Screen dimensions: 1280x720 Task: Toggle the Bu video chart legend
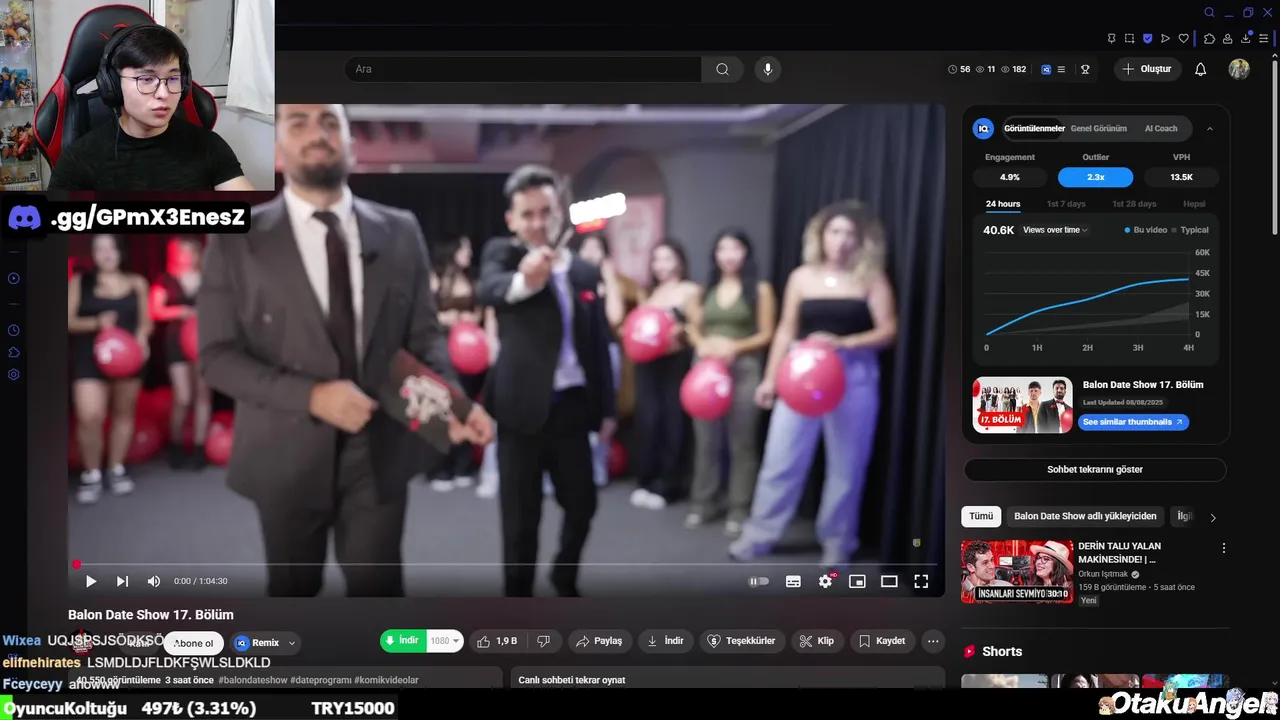(1146, 230)
